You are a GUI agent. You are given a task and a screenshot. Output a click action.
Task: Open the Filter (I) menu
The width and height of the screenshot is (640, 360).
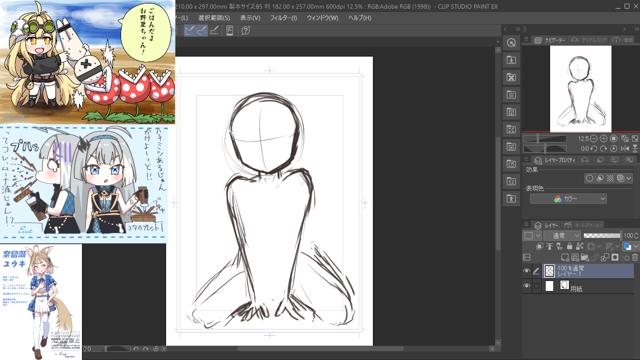[x=283, y=18]
